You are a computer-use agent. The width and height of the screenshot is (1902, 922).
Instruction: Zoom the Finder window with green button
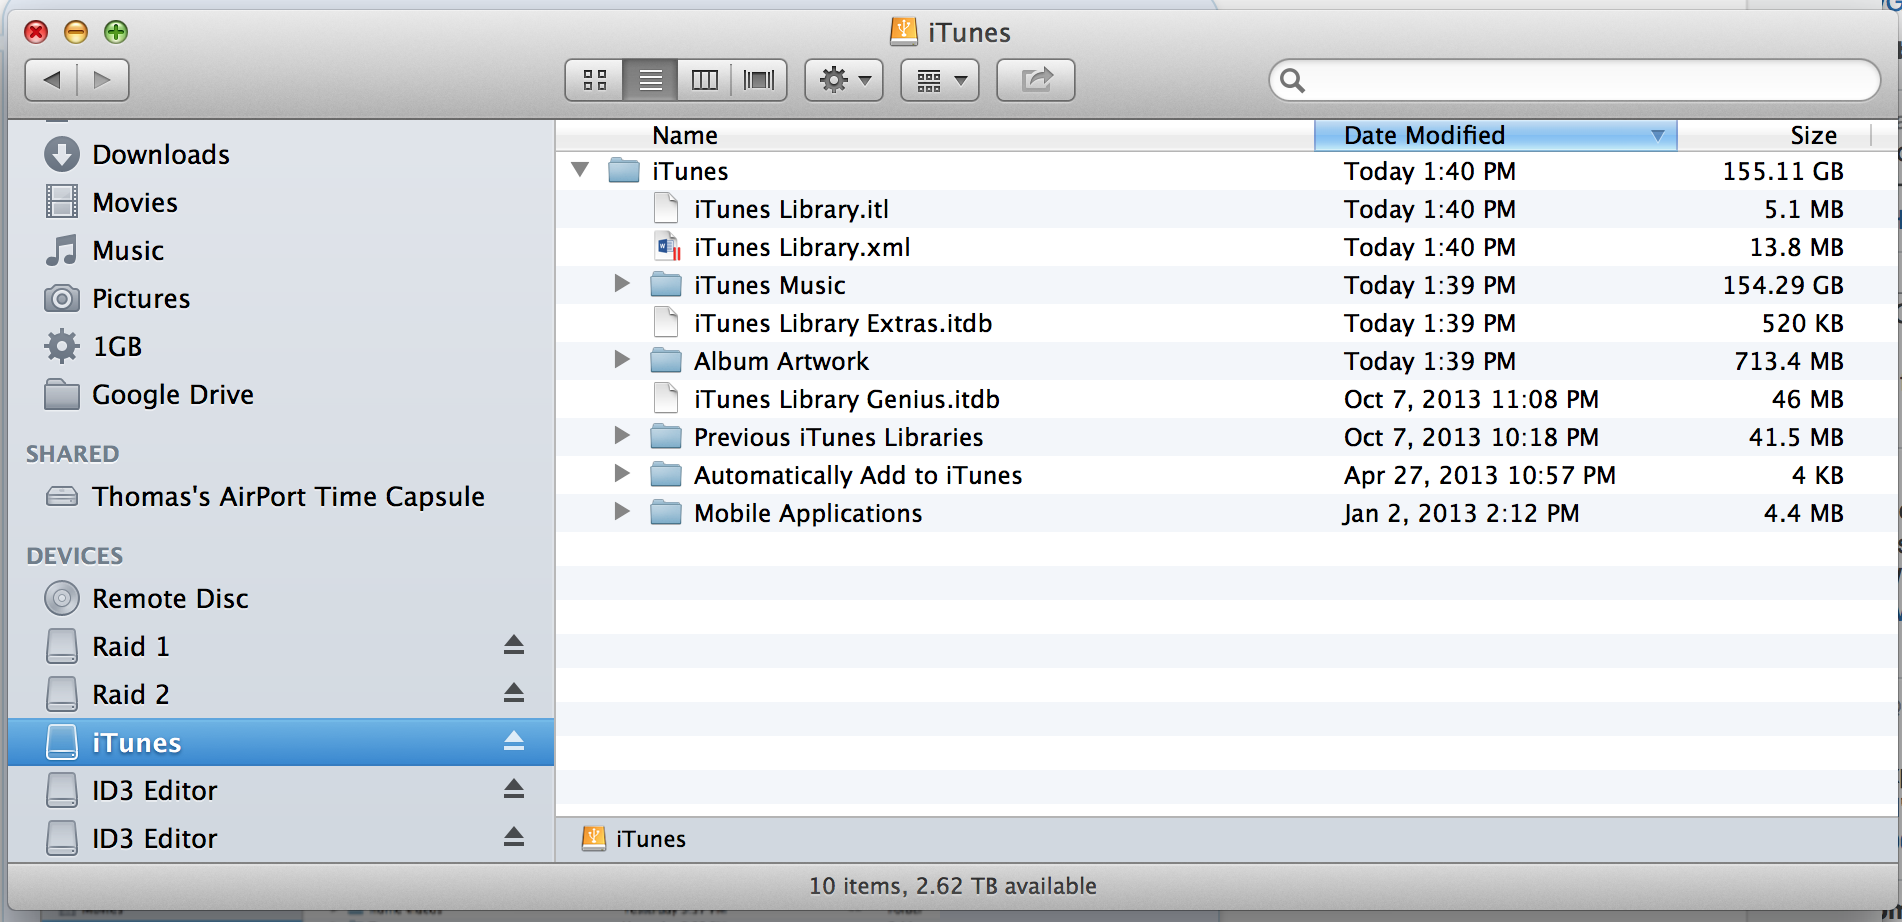pos(116,32)
